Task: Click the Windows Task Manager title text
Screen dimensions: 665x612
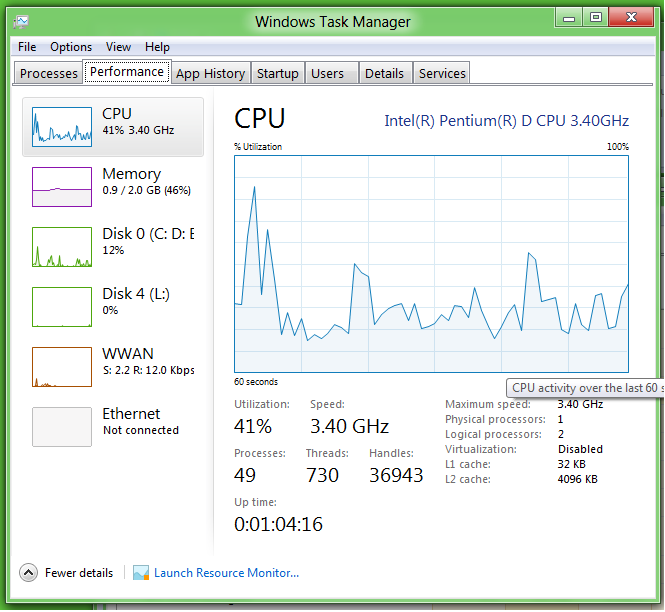Action: (333, 22)
